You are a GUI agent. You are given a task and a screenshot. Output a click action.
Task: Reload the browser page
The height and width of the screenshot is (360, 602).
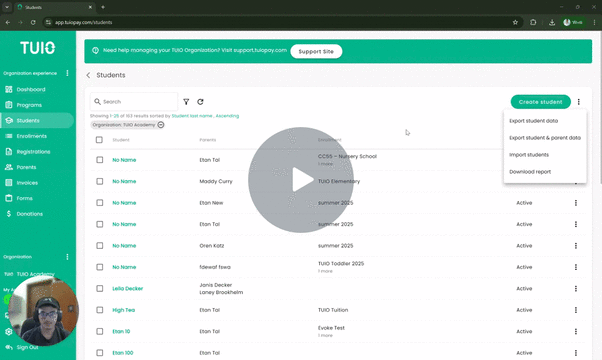pos(33,22)
